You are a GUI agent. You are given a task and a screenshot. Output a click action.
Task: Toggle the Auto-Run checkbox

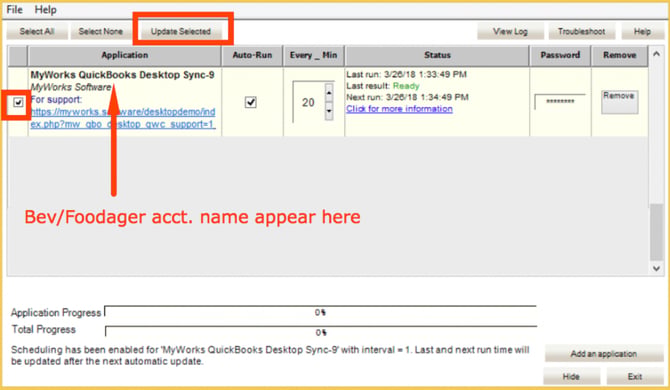coord(251,103)
